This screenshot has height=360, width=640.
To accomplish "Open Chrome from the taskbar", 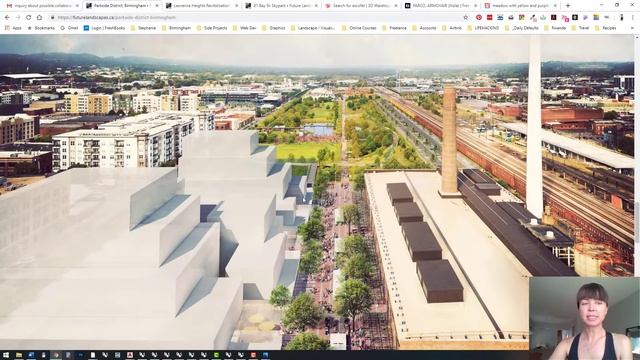I will [56, 355].
